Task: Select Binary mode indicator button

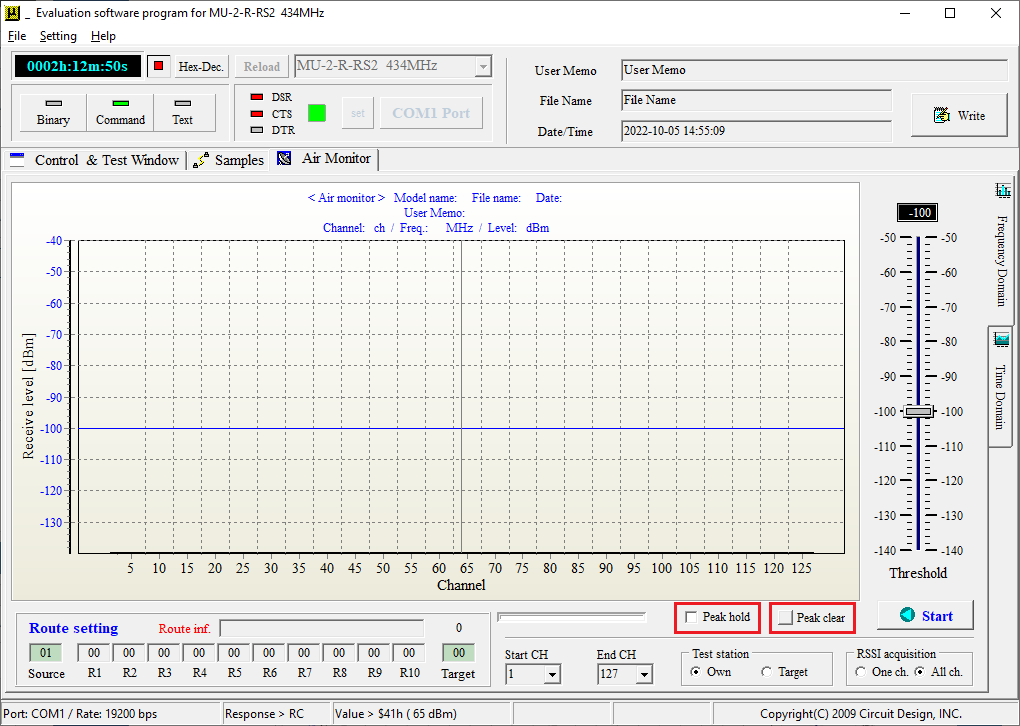Action: 53,113
